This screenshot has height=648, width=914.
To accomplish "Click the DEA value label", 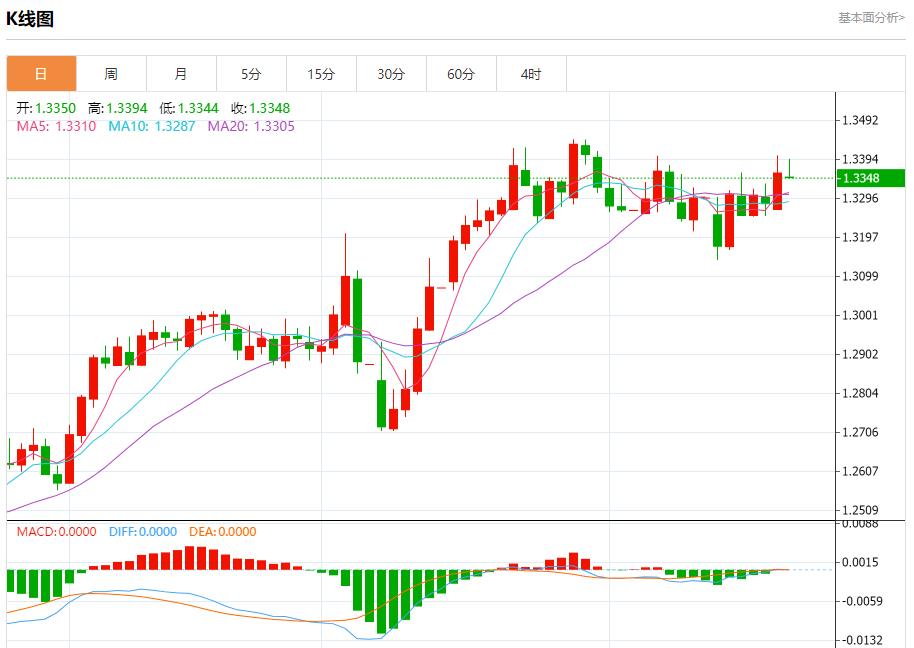I will click(222, 532).
